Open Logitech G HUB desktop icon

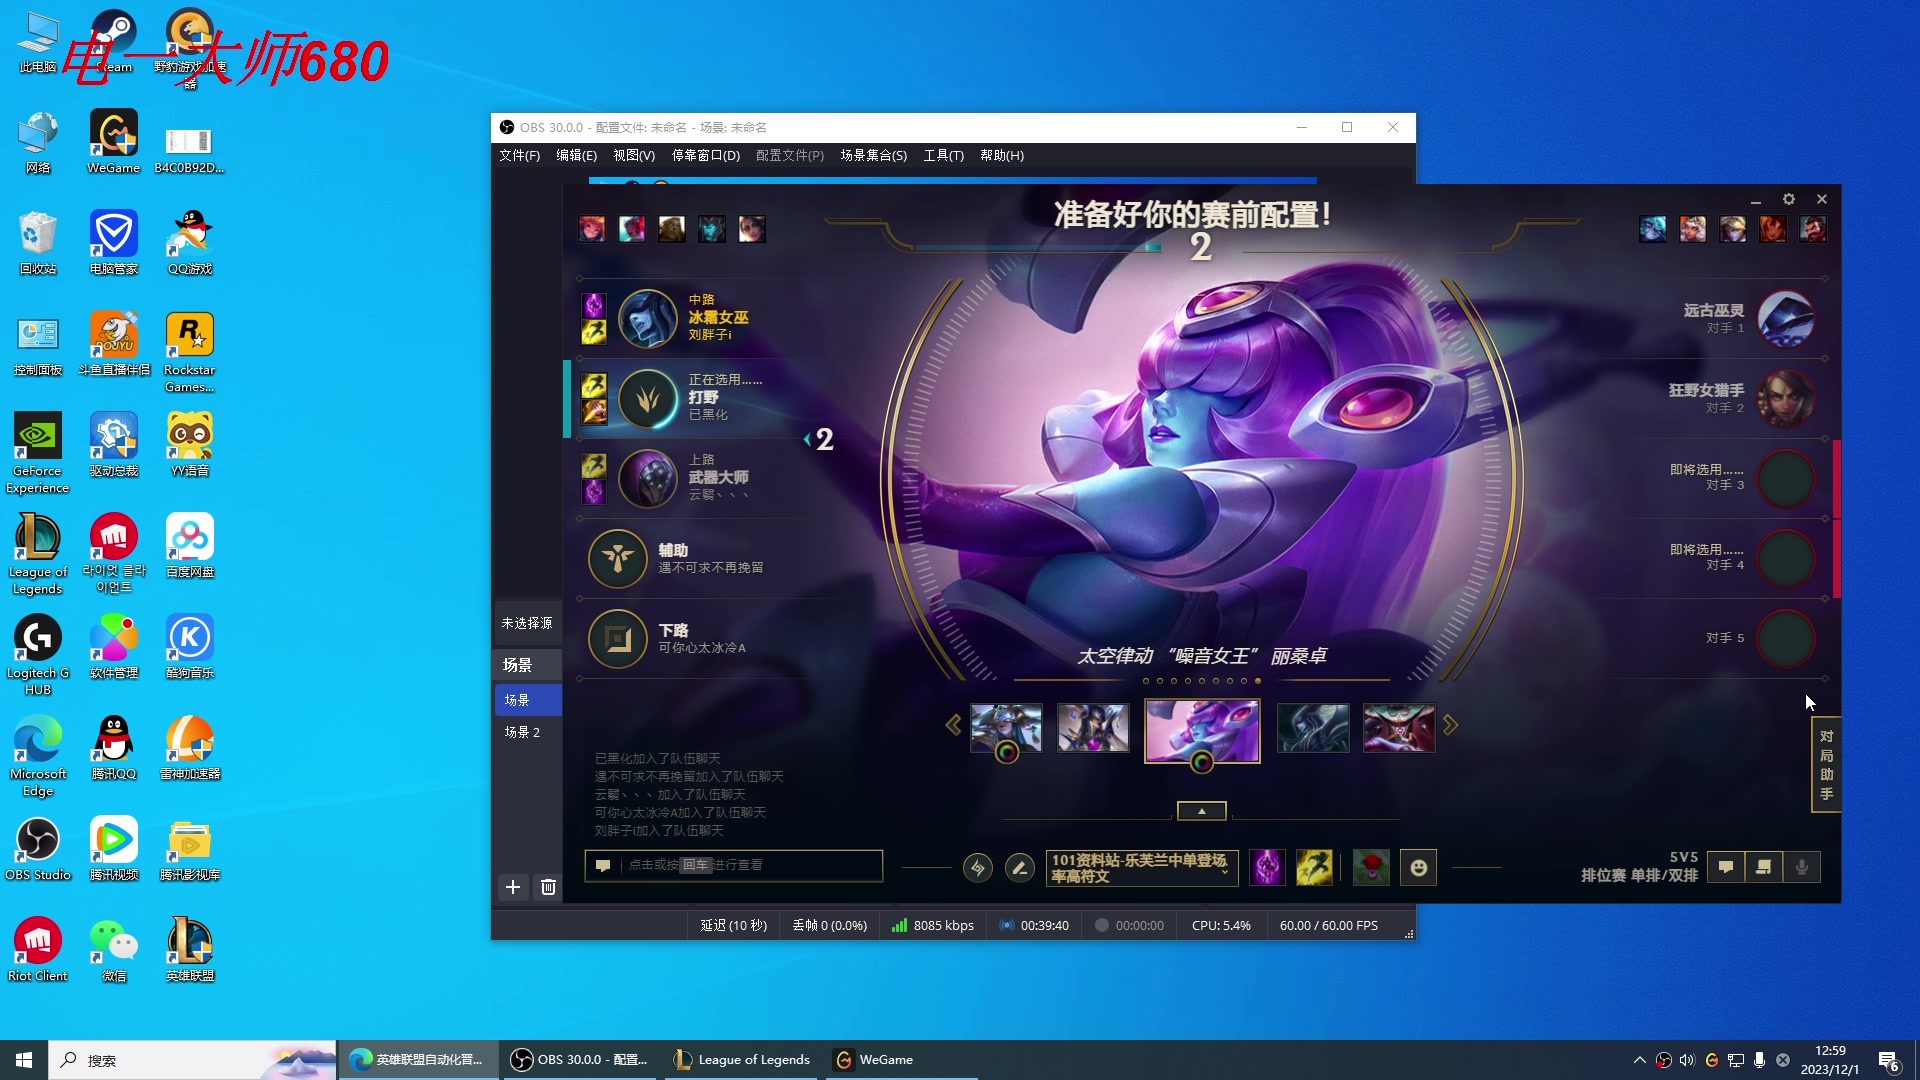click(38, 655)
